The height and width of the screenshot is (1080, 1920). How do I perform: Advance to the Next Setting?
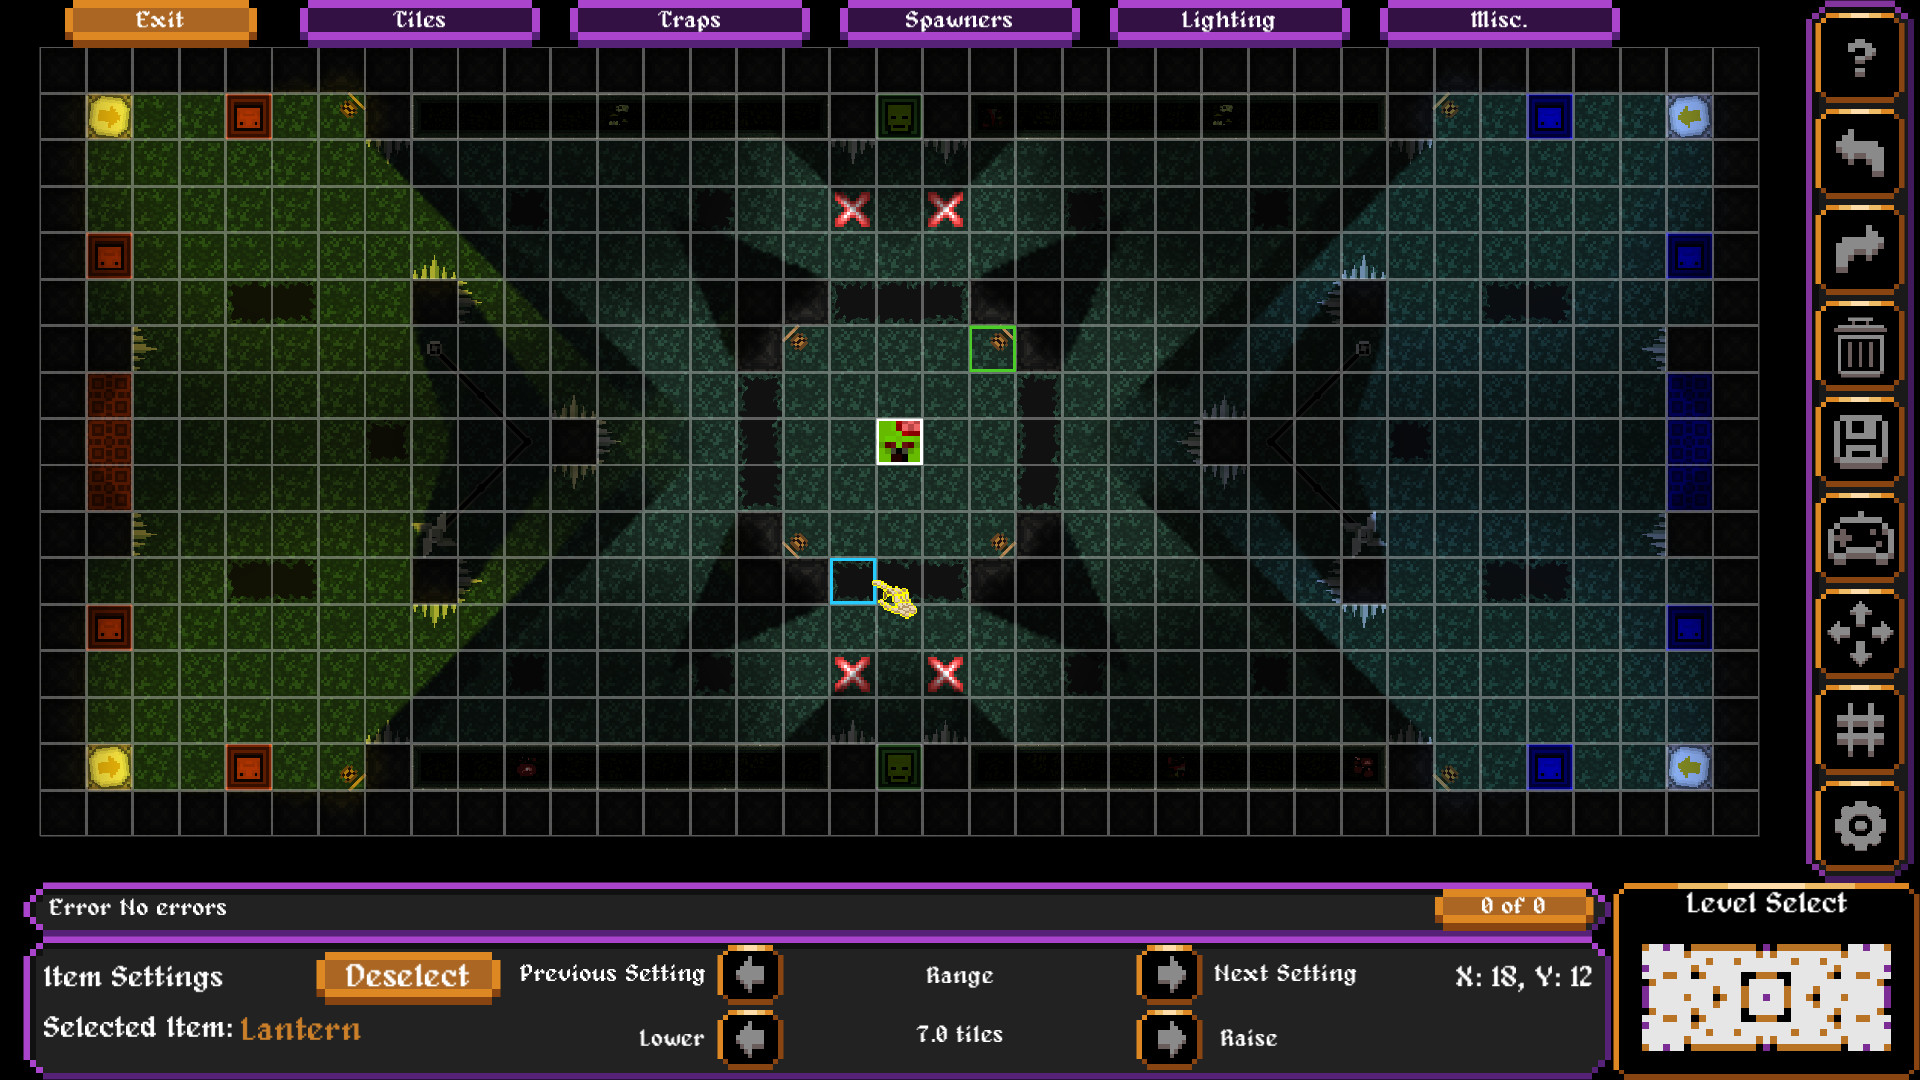click(1168, 975)
